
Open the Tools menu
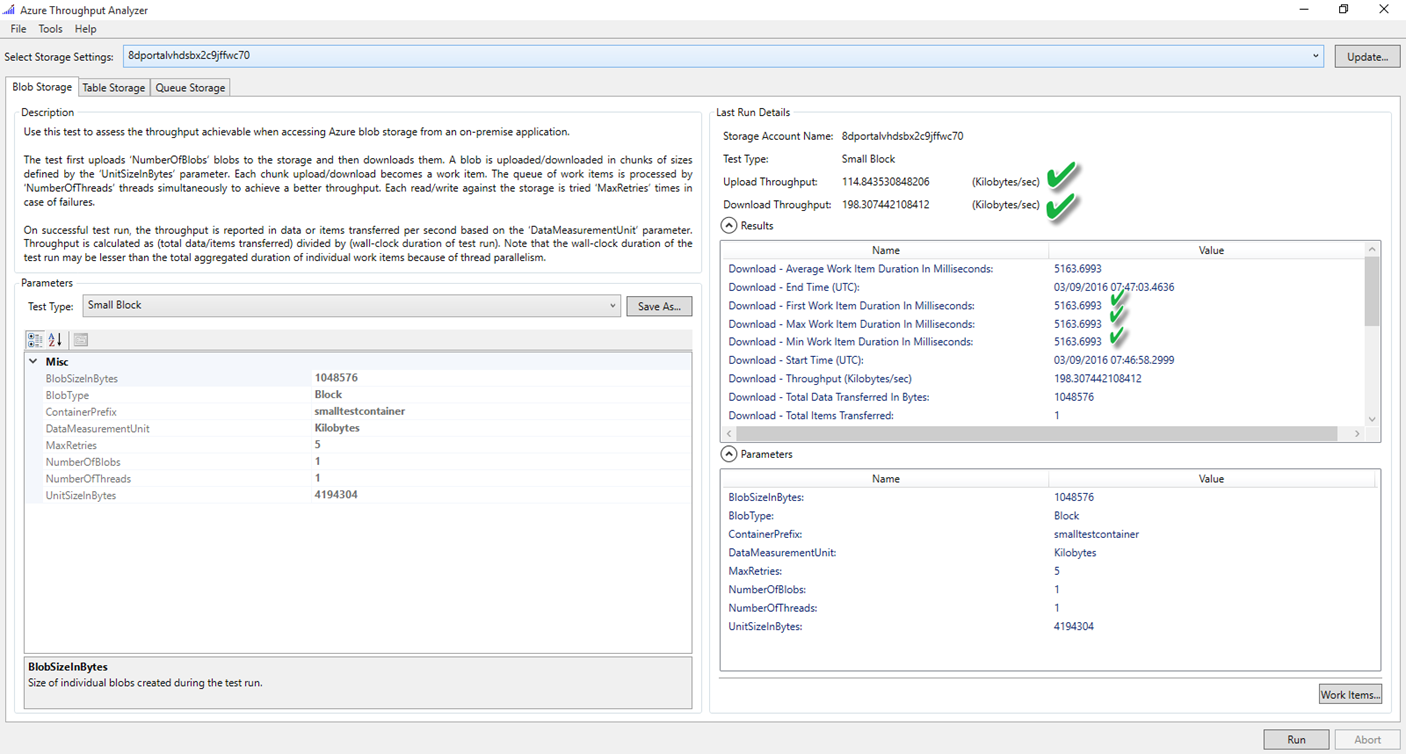[50, 29]
